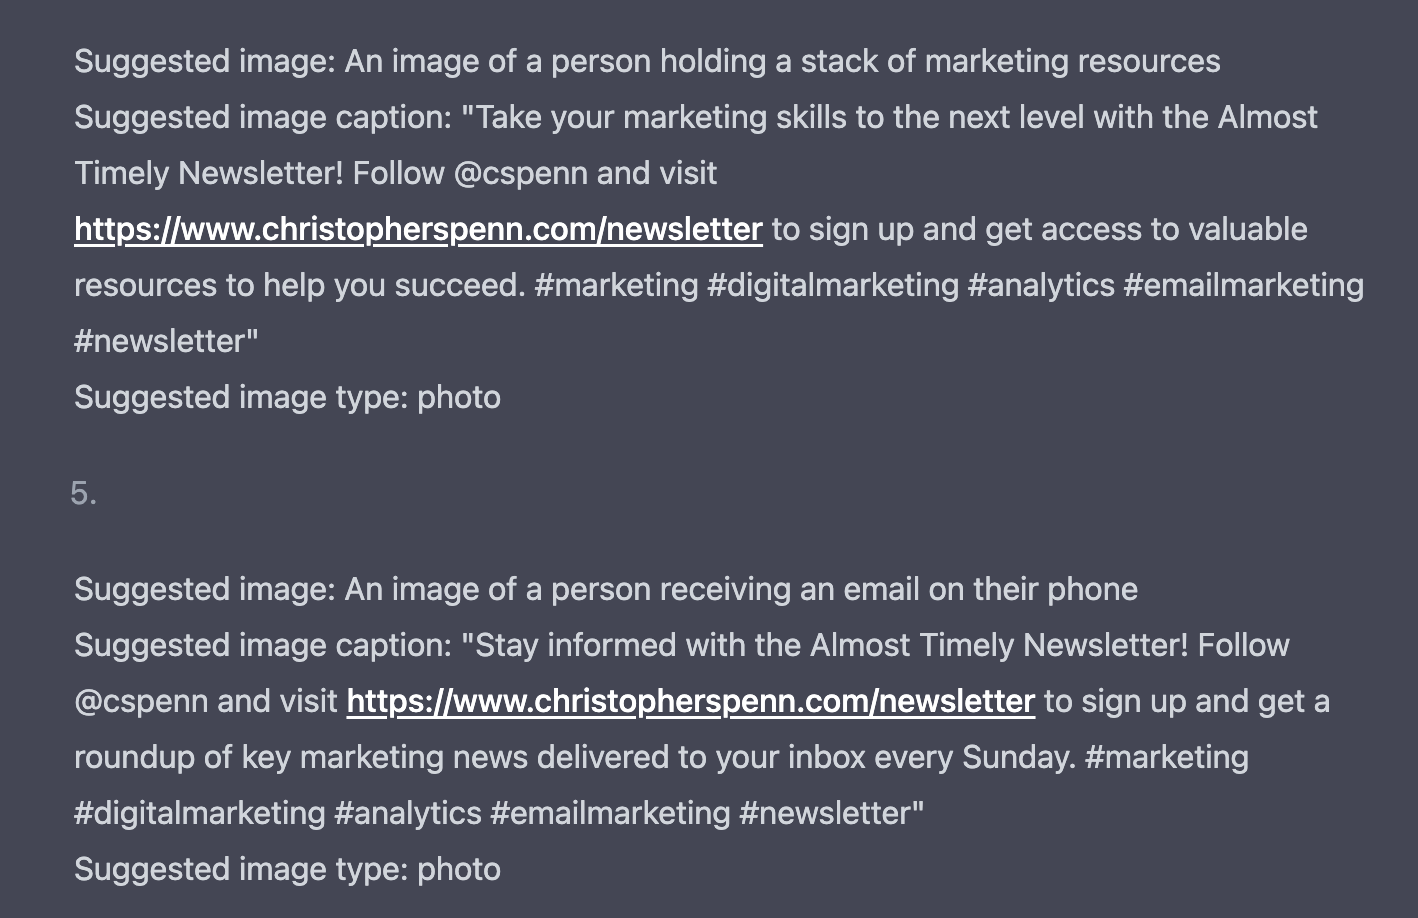The width and height of the screenshot is (1418, 918).
Task: Click the first 'Suggested image type: photo' line
Action: click(x=287, y=398)
